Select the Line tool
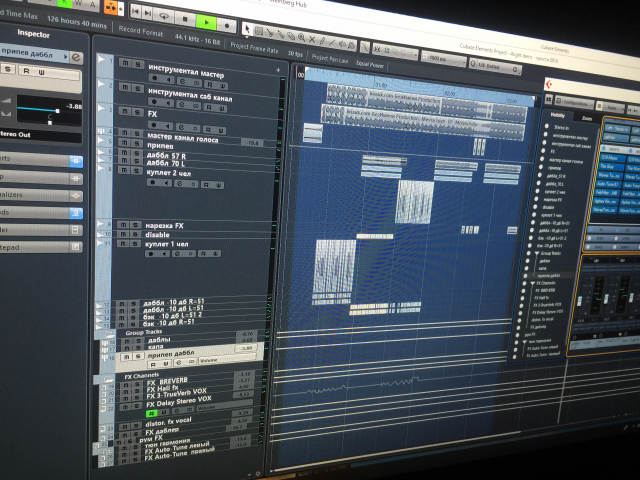The image size is (640, 480). pyautogui.click(x=332, y=42)
